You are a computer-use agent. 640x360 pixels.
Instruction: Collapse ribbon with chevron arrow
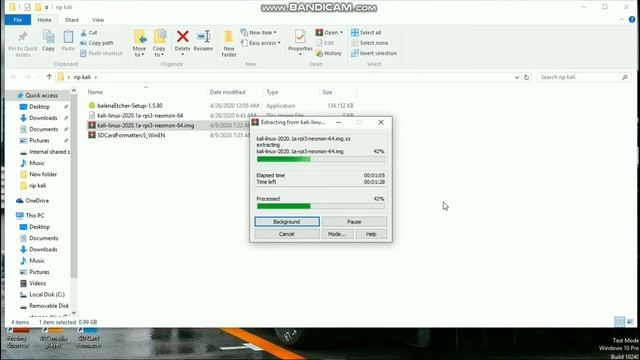click(x=622, y=20)
